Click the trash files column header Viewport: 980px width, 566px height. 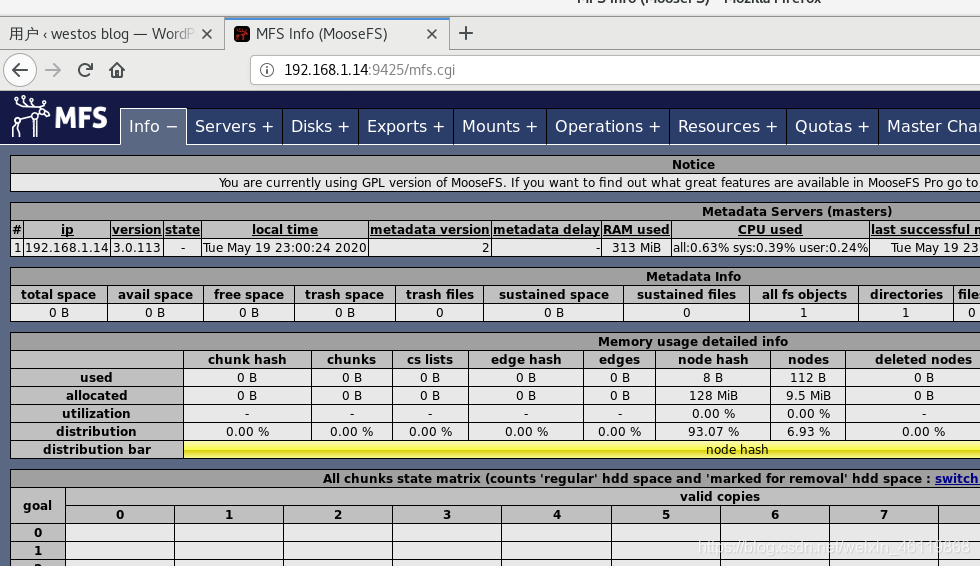click(x=439, y=294)
